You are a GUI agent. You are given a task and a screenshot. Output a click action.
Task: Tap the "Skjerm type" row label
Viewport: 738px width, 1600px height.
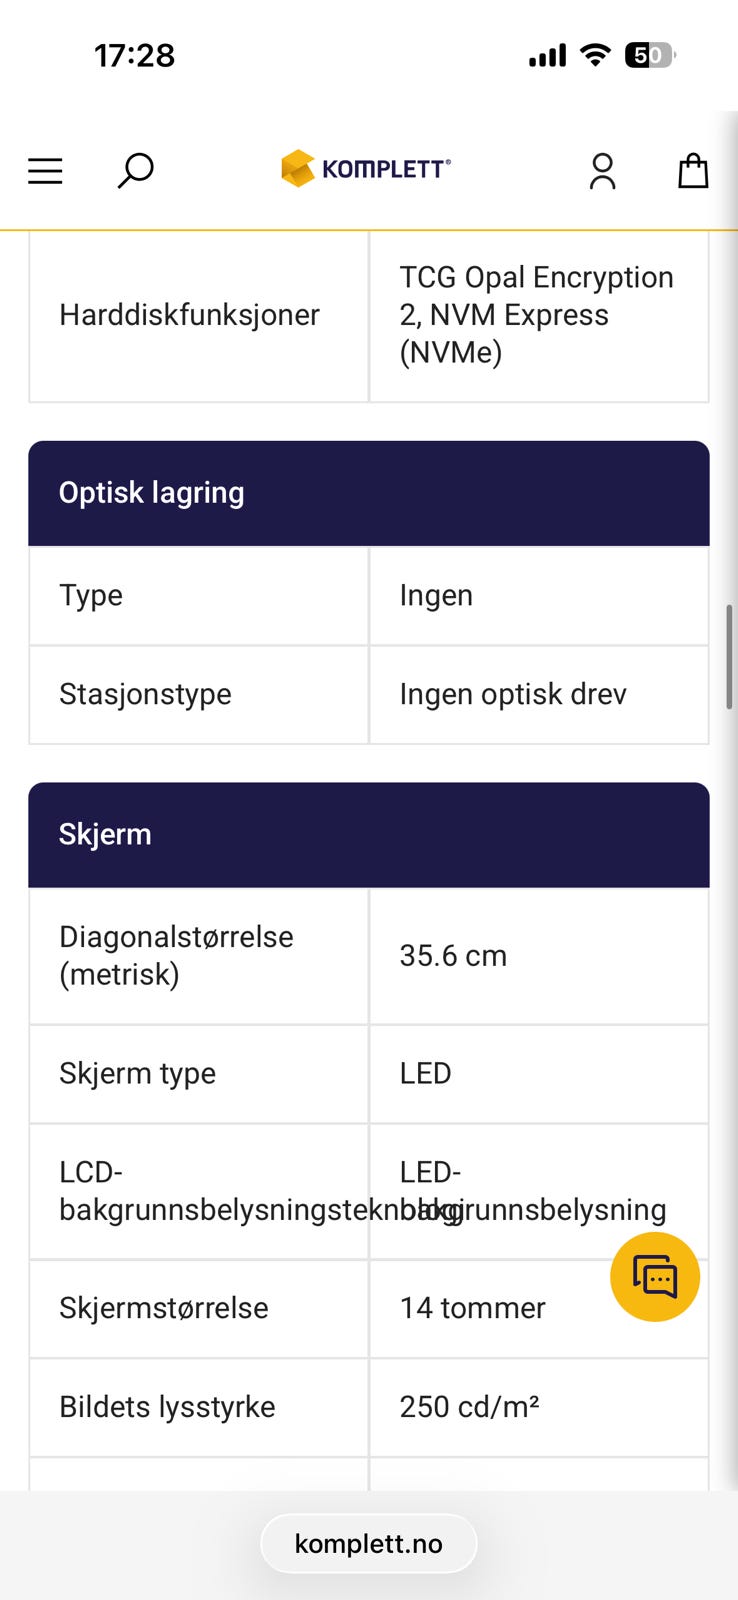137,1073
